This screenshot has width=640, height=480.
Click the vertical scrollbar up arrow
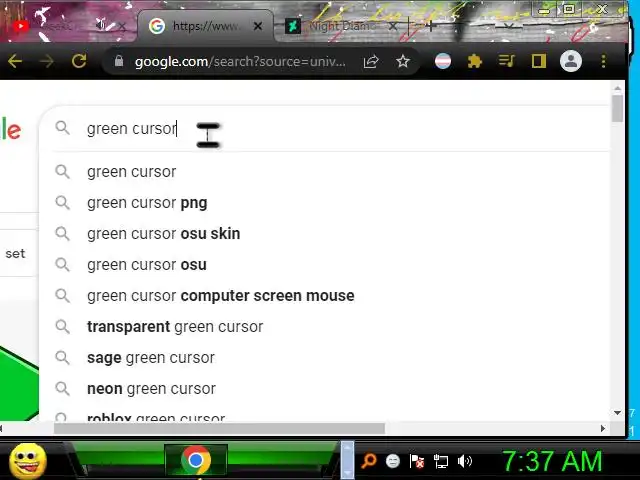[x=617, y=88]
